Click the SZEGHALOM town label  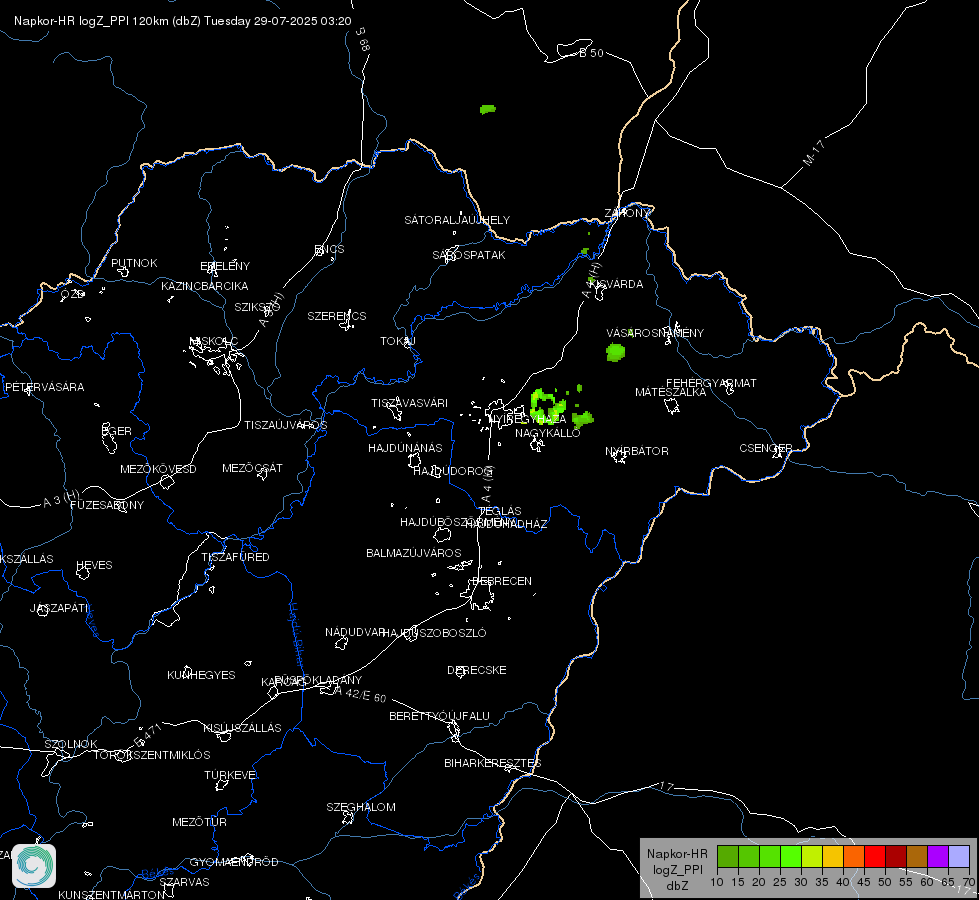pos(361,807)
